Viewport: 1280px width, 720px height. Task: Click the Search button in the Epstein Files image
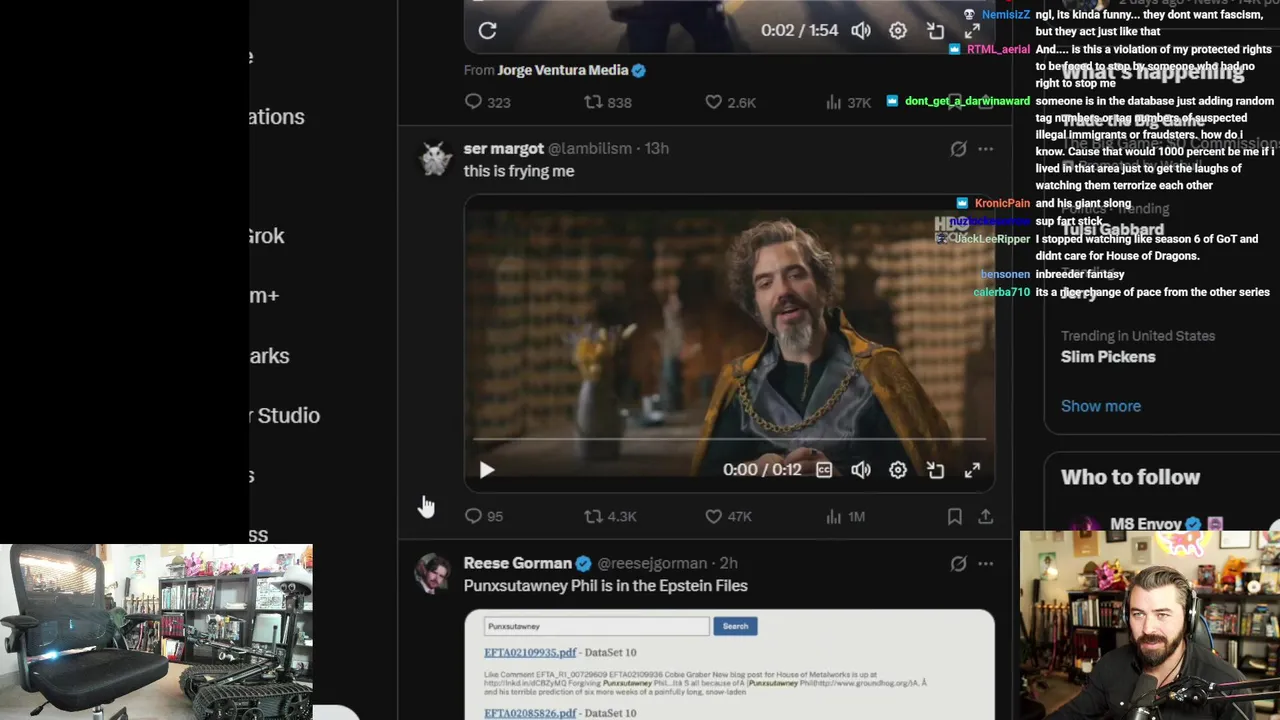[x=735, y=626]
